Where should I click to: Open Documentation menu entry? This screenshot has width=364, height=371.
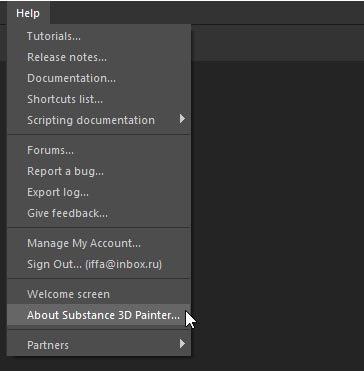coord(99,78)
